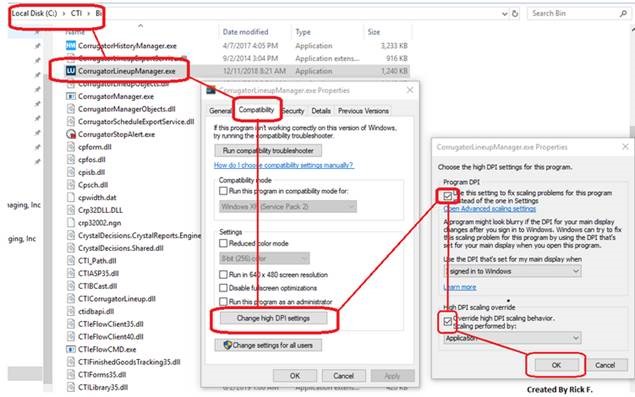Check Run this program as an administrator

(x=223, y=302)
